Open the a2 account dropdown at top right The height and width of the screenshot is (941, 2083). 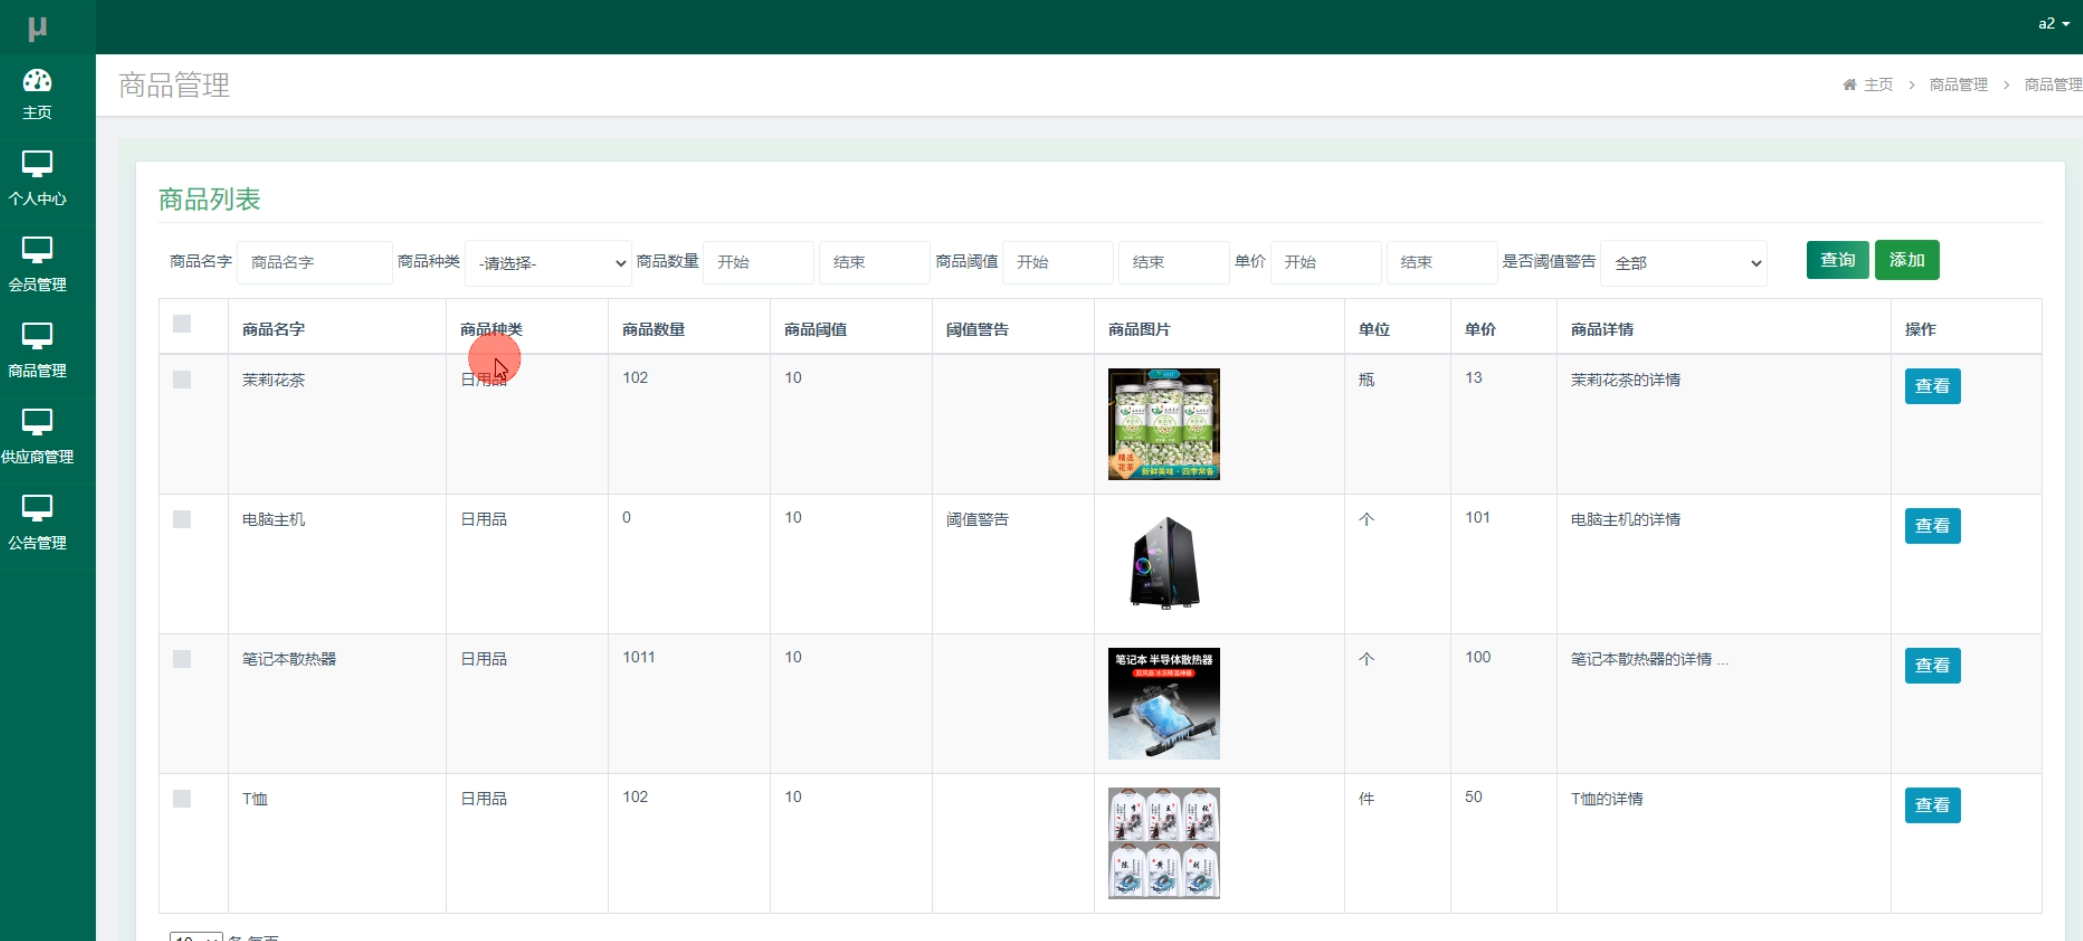click(x=2051, y=23)
